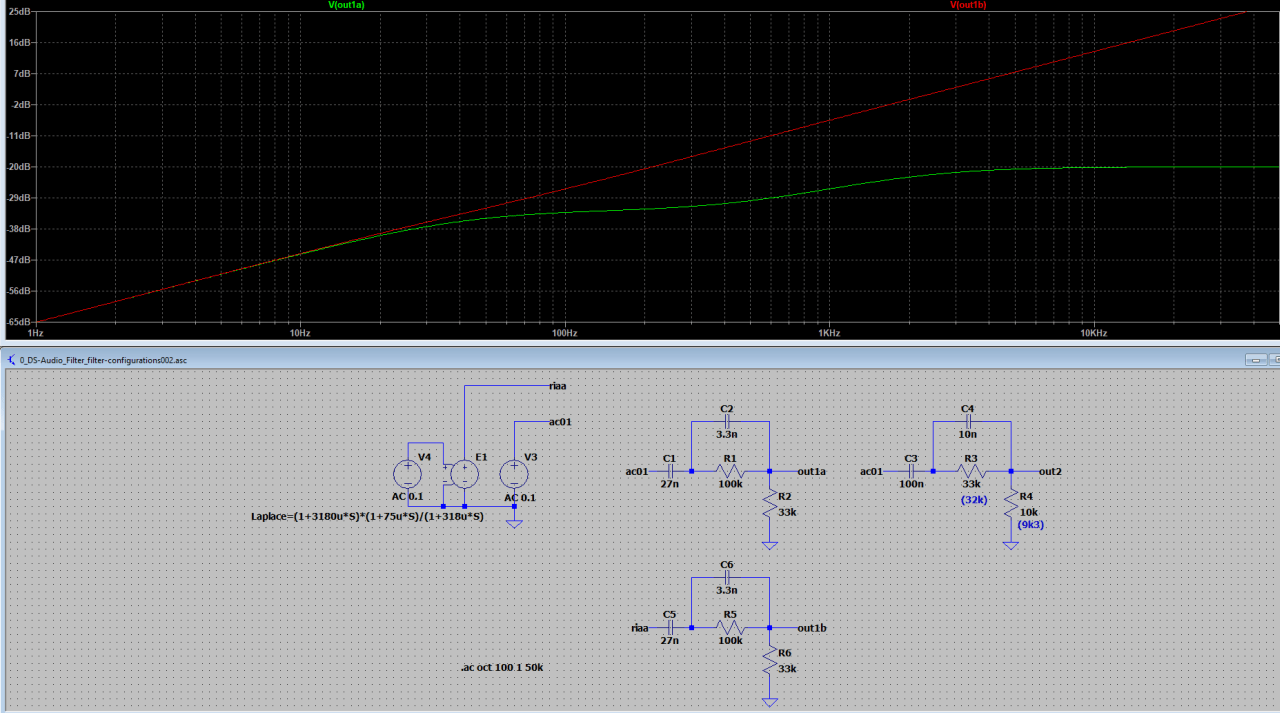Click the LTspice schematic window icon
The image size is (1280, 713).
pos(11,359)
